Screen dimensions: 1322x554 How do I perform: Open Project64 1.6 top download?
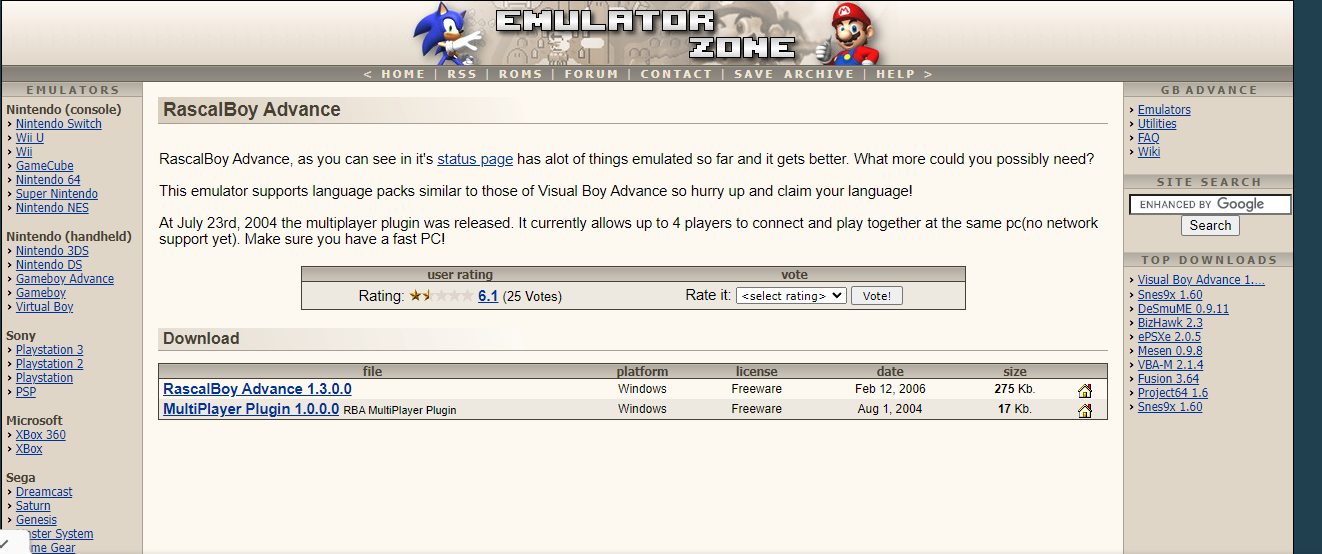(1173, 393)
